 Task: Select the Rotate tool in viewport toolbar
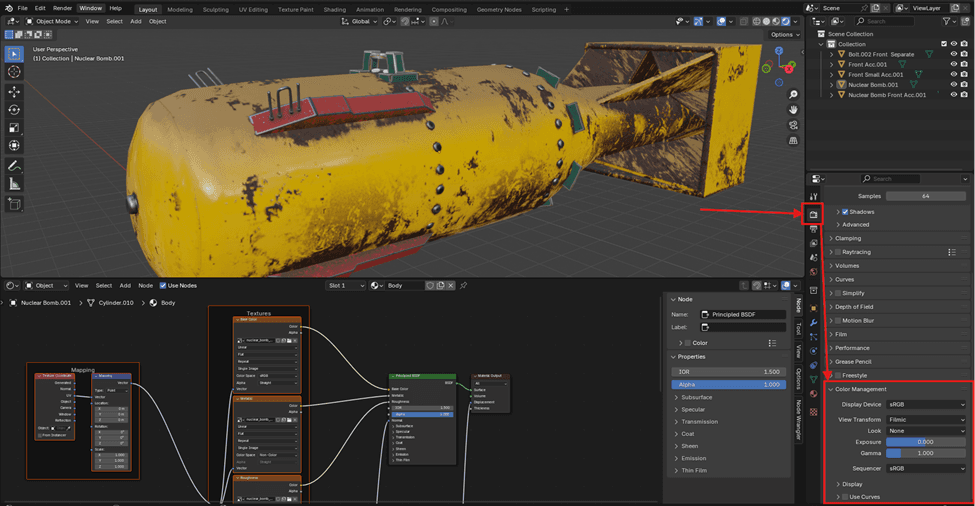(15, 109)
